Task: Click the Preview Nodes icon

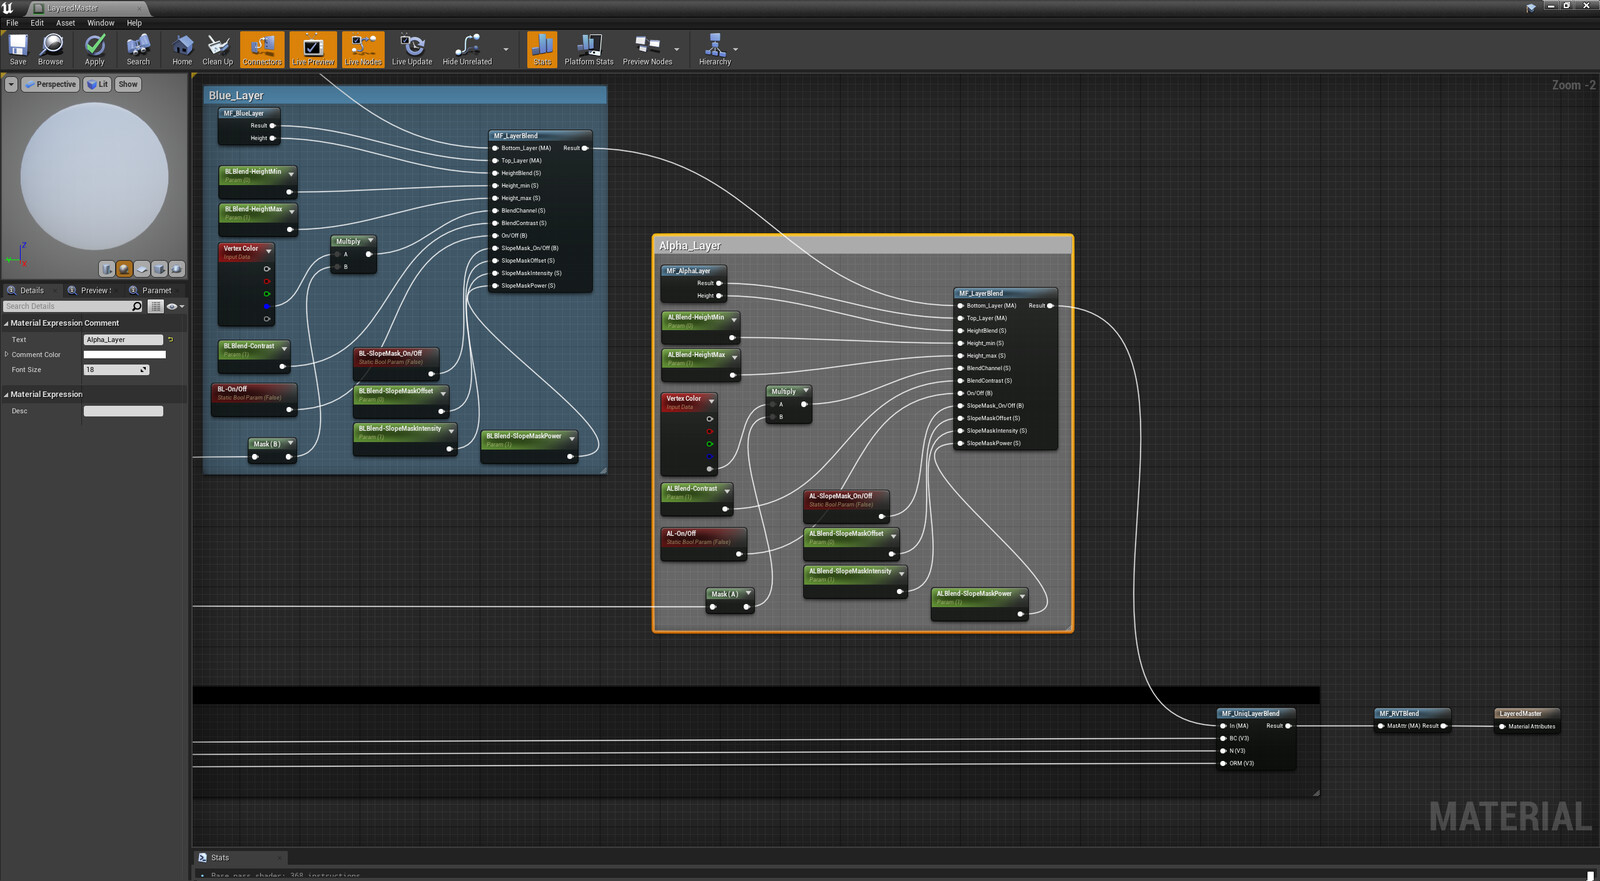Action: pos(647,49)
